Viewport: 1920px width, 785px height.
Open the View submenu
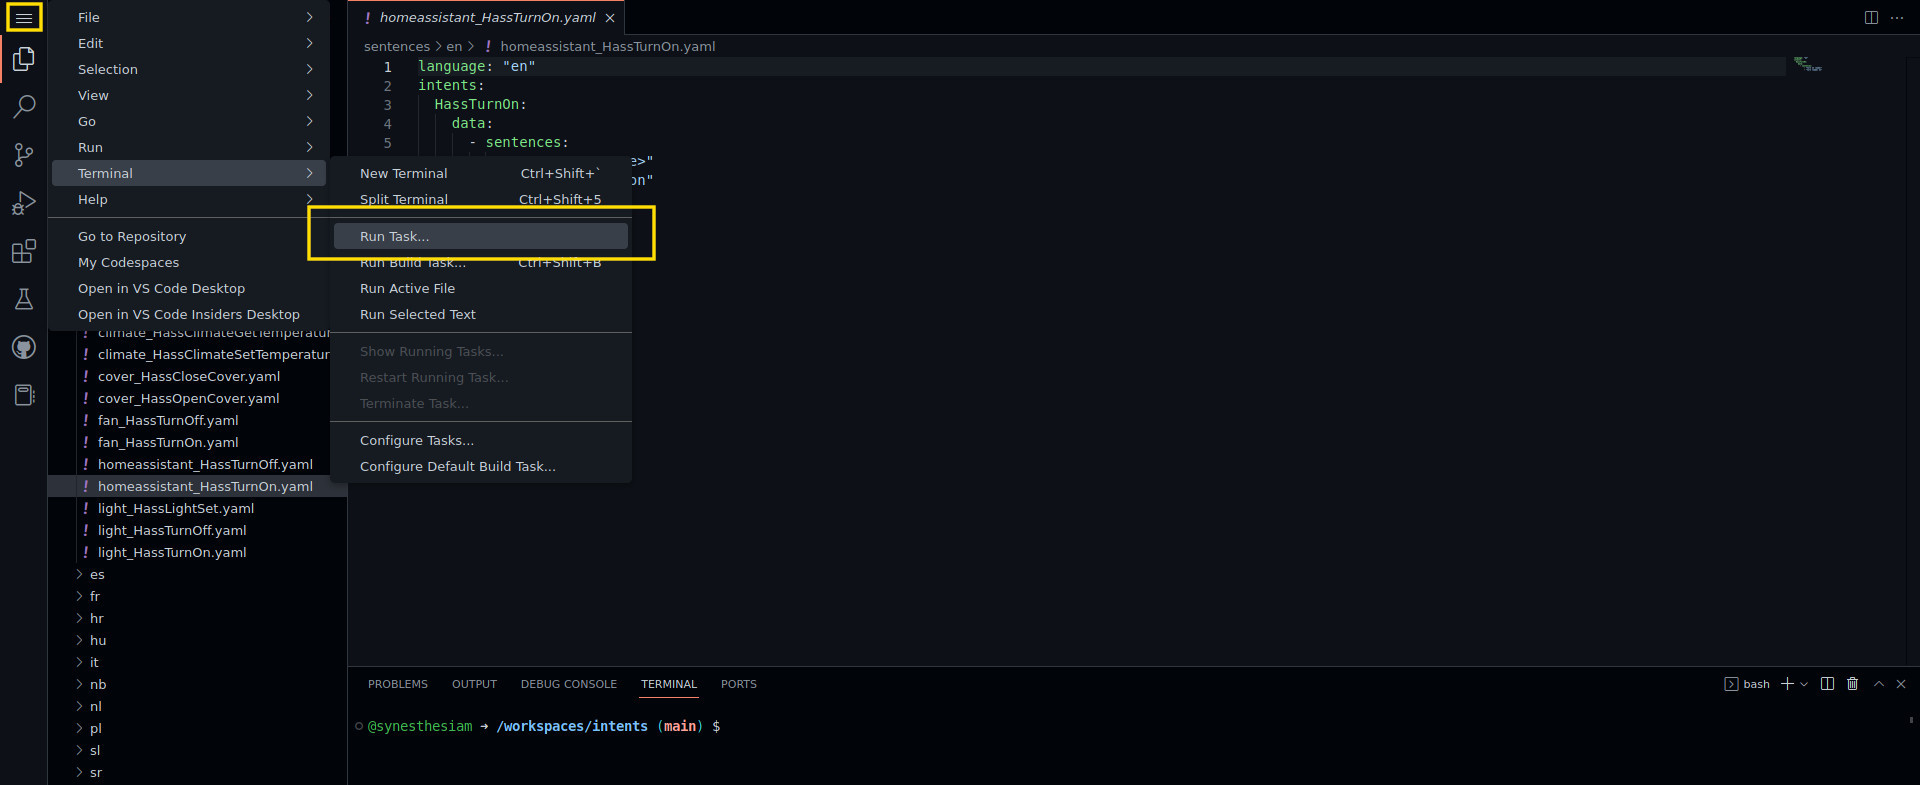pyautogui.click(x=189, y=95)
